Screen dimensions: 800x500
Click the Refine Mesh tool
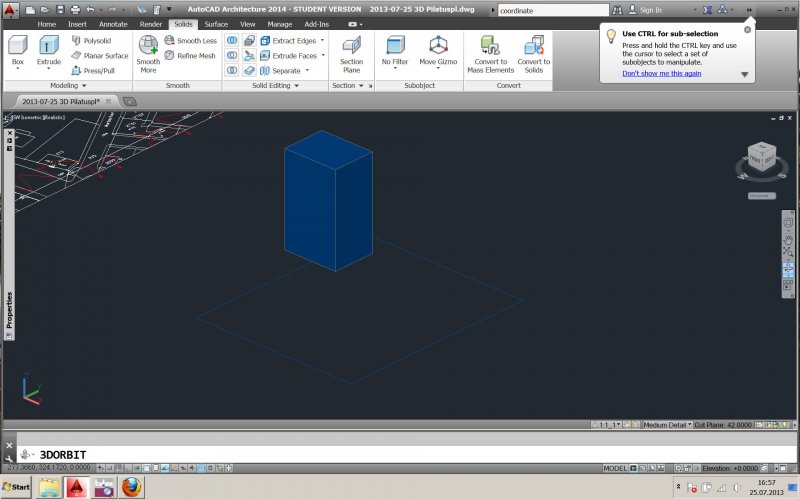(x=190, y=55)
